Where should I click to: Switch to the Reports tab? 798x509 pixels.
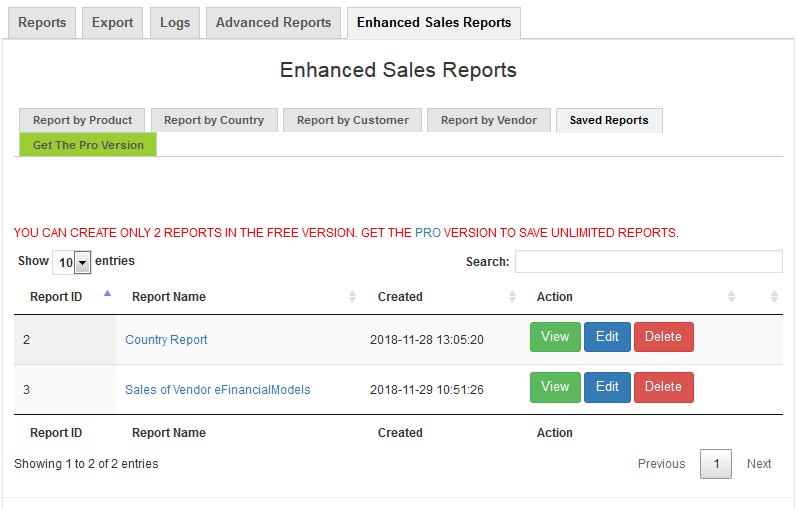(42, 23)
